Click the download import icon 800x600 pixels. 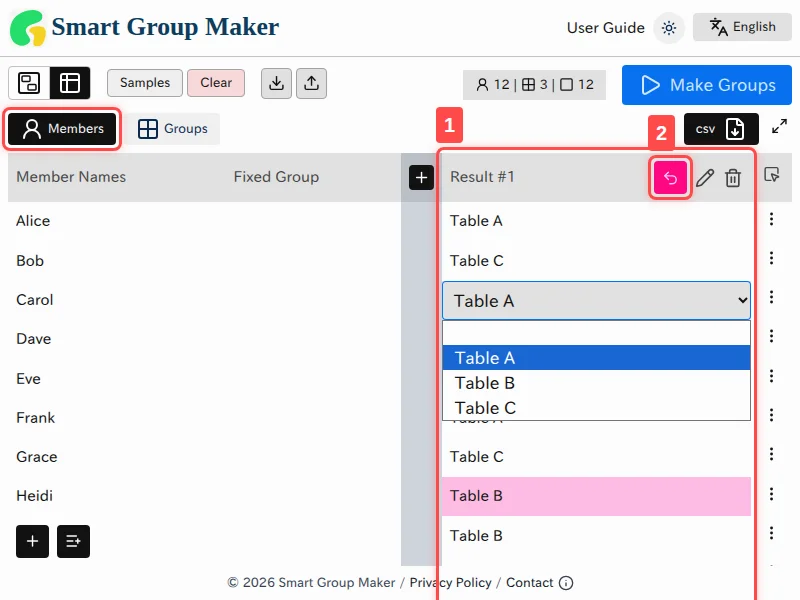click(276, 83)
